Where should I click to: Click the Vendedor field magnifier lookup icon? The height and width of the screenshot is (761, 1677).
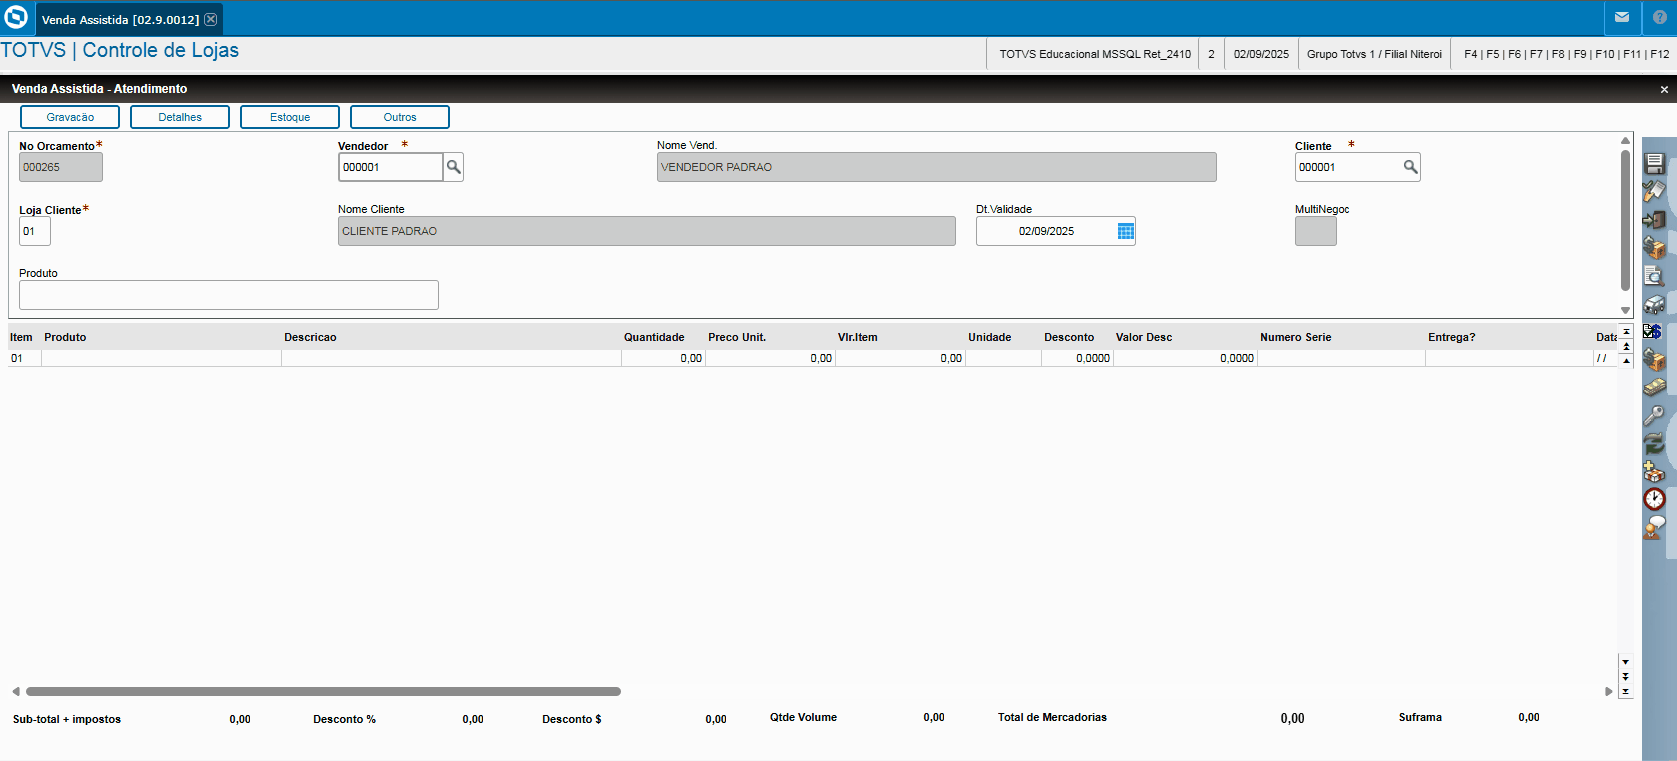click(x=454, y=167)
